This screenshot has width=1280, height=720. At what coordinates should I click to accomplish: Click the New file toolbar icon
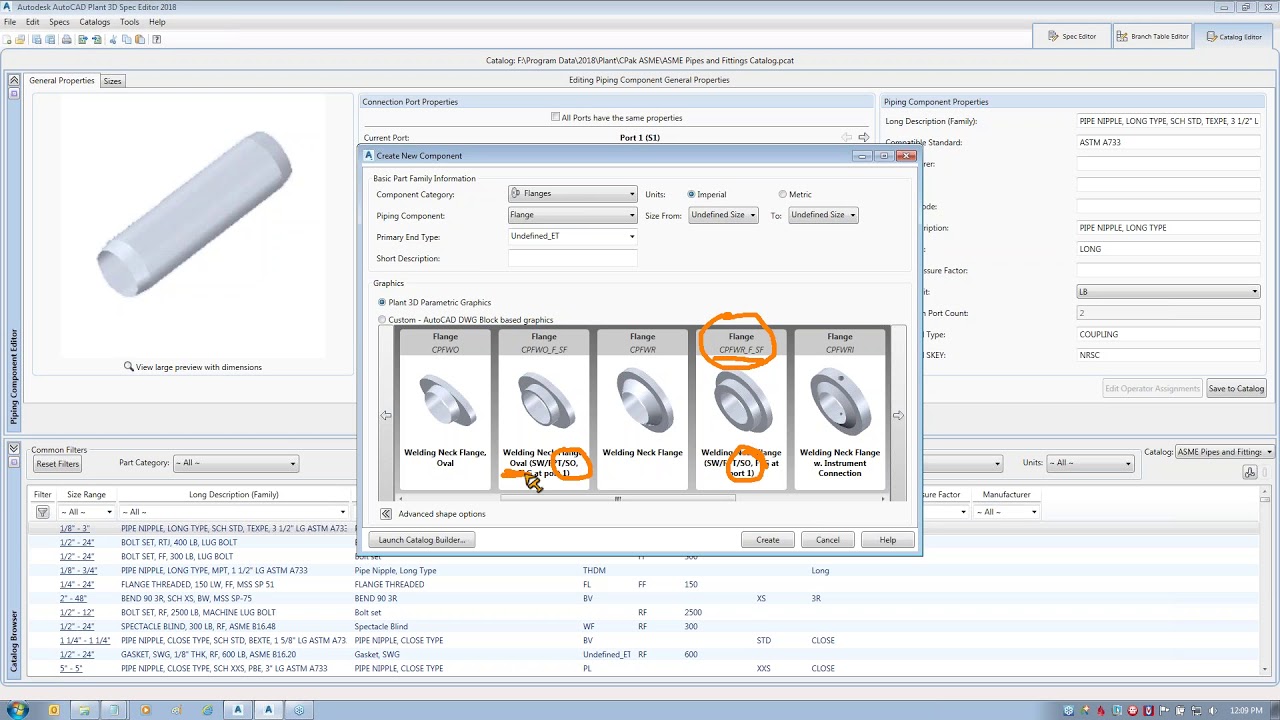tap(6, 40)
